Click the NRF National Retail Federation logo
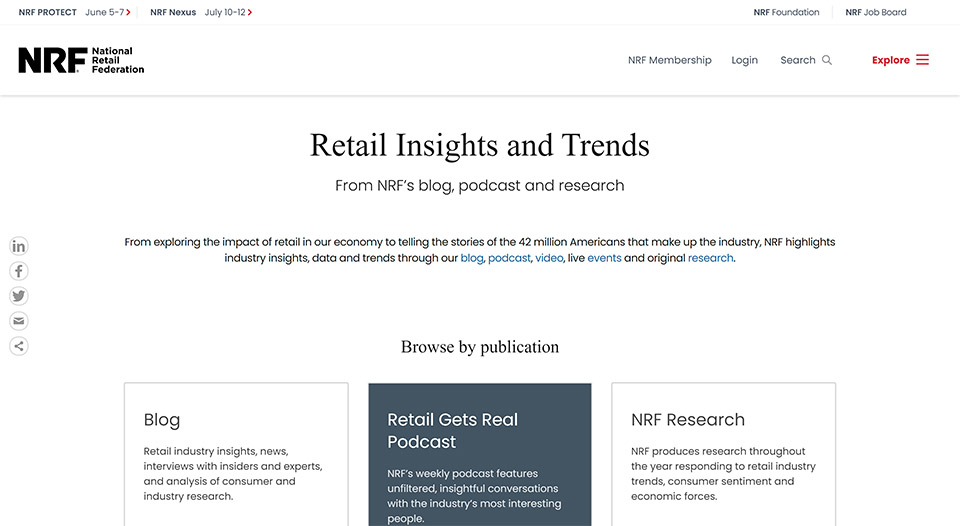 (x=81, y=60)
